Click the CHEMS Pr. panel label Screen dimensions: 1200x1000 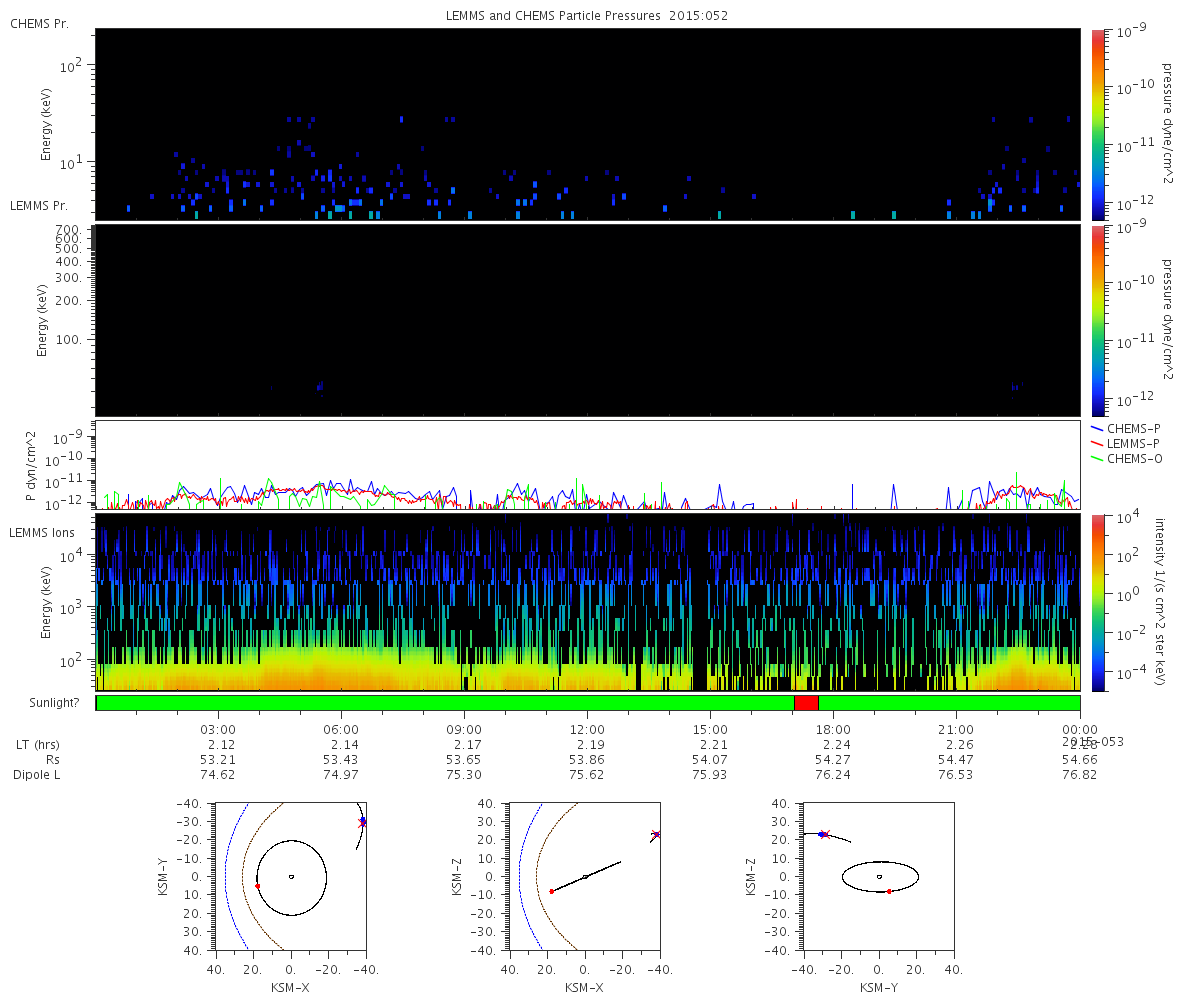(x=39, y=23)
